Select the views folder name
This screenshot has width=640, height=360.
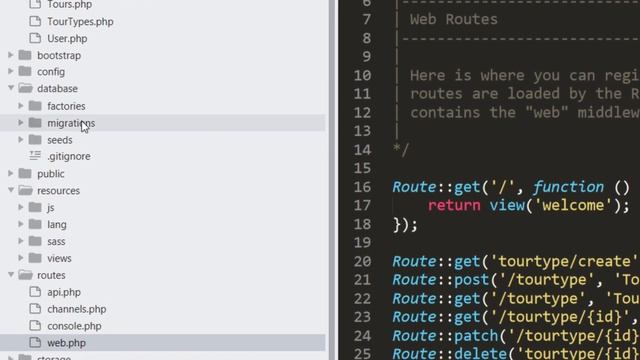pyautogui.click(x=59, y=258)
